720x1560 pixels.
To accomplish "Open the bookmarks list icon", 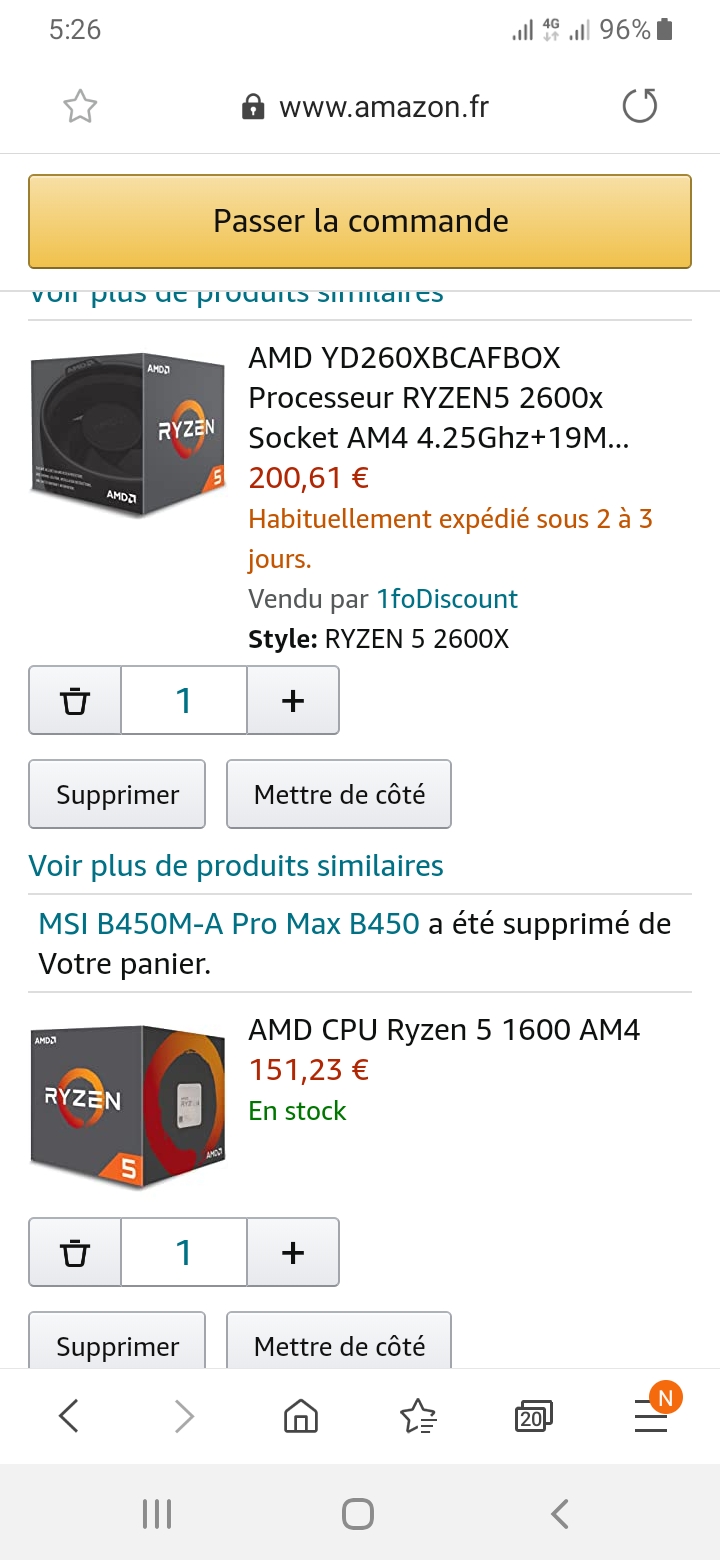I will tap(417, 1415).
